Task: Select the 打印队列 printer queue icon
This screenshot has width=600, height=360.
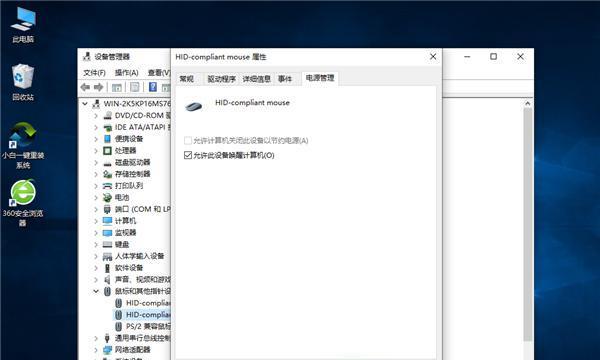Action: coord(108,186)
